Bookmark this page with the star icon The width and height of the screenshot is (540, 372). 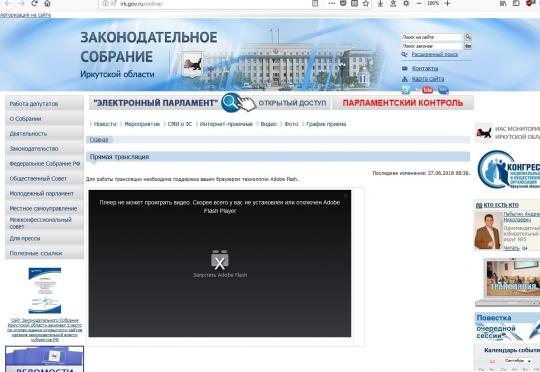click(x=366, y=3)
